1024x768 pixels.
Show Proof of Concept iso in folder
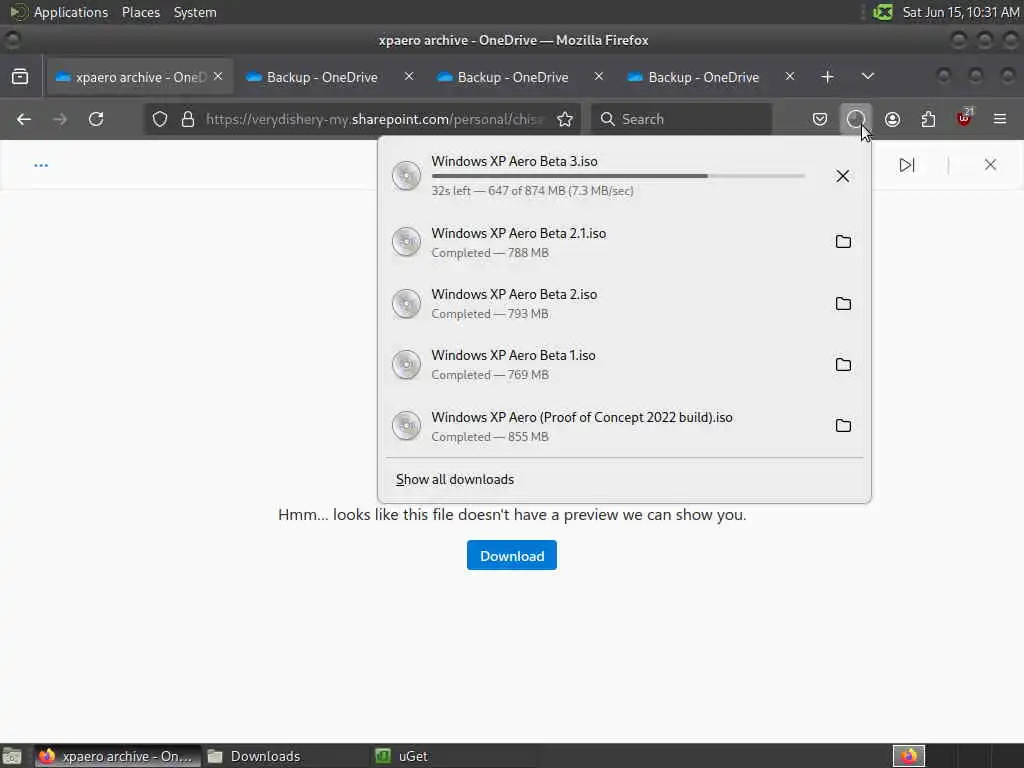pyautogui.click(x=843, y=426)
